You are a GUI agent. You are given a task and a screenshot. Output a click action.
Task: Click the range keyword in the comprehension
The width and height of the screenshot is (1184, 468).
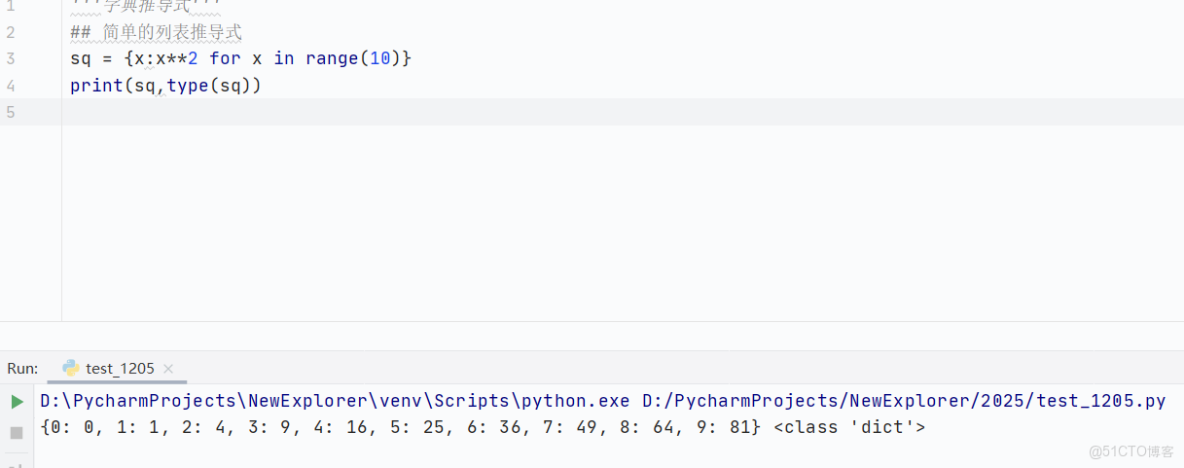[x=332, y=59]
